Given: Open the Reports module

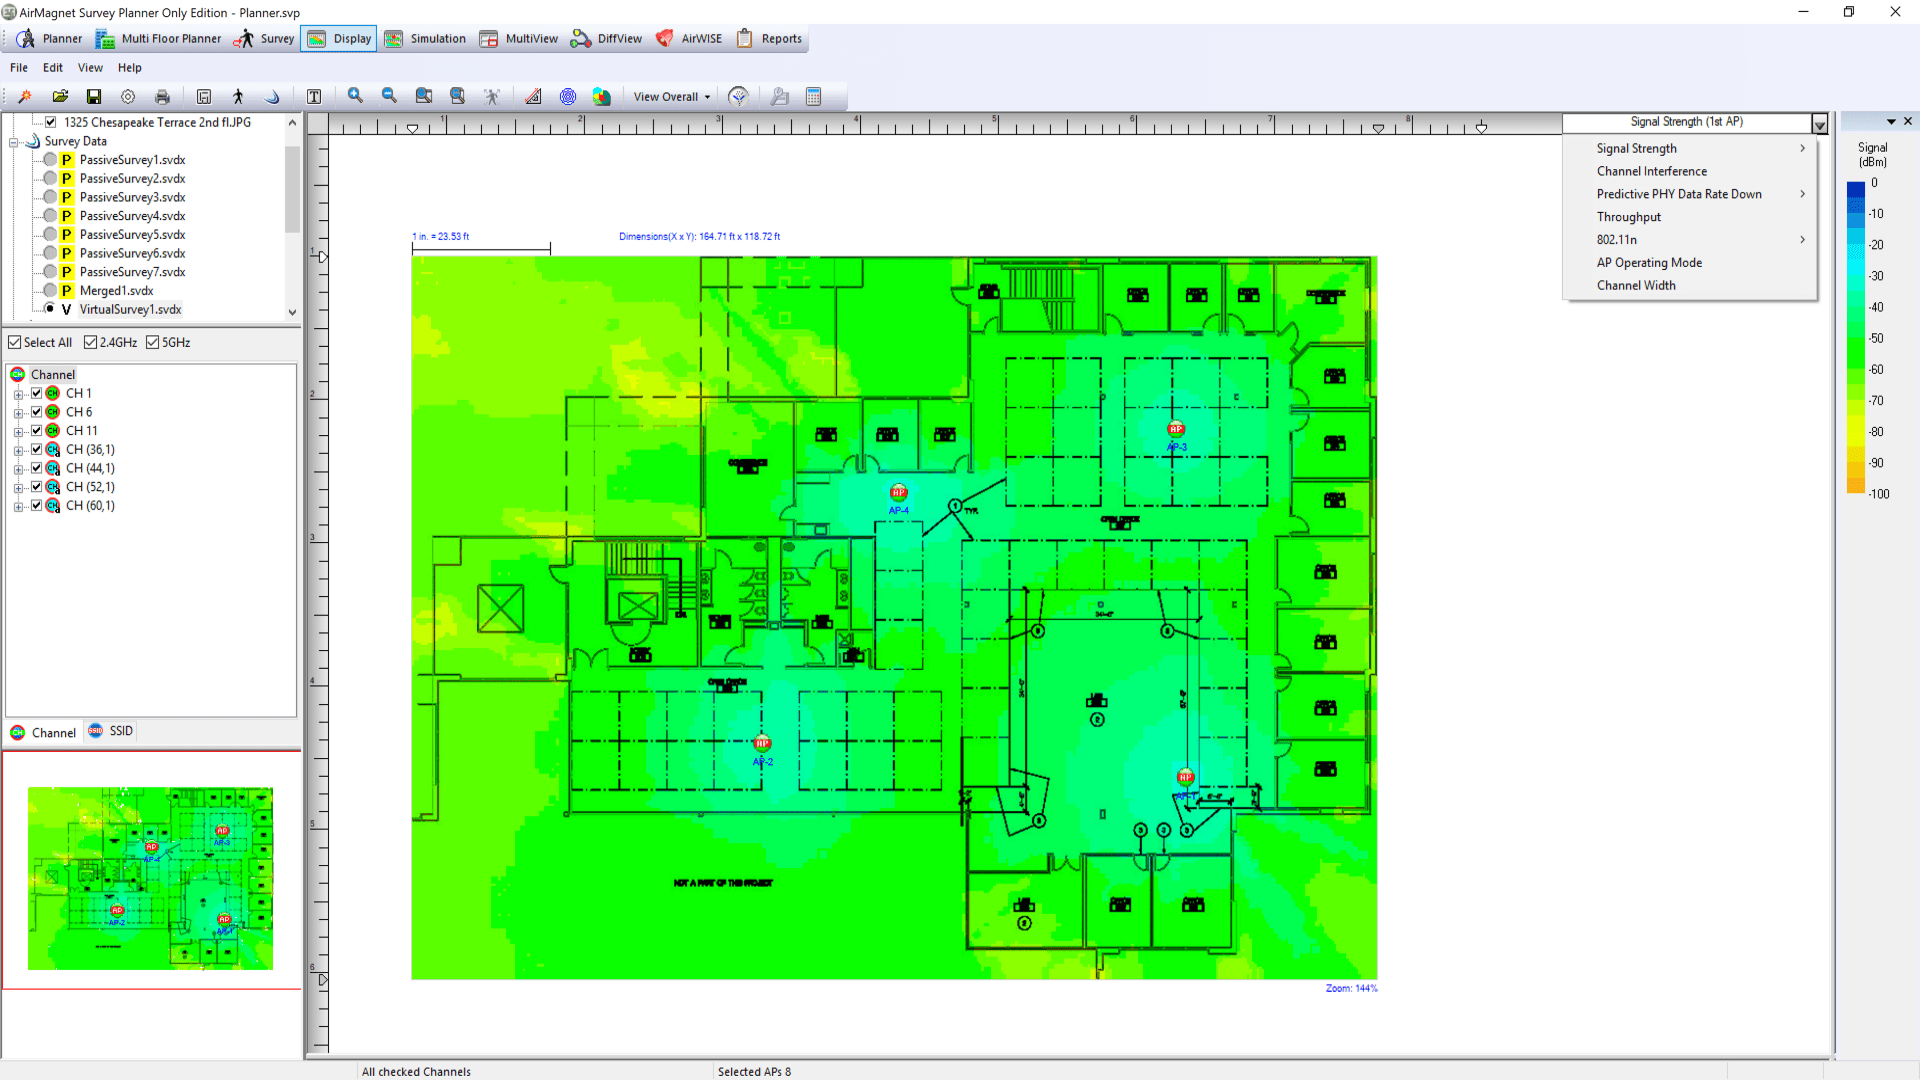Looking at the screenshot, I should 769,38.
